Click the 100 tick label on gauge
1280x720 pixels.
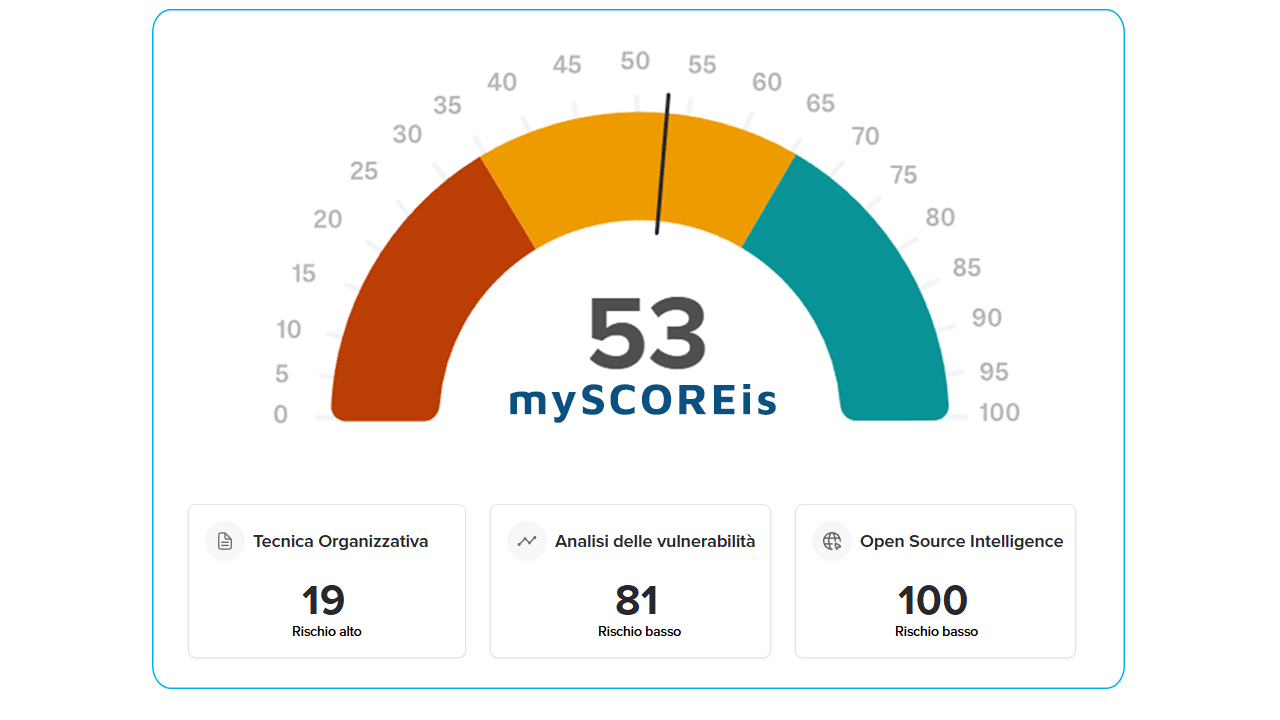tap(999, 412)
